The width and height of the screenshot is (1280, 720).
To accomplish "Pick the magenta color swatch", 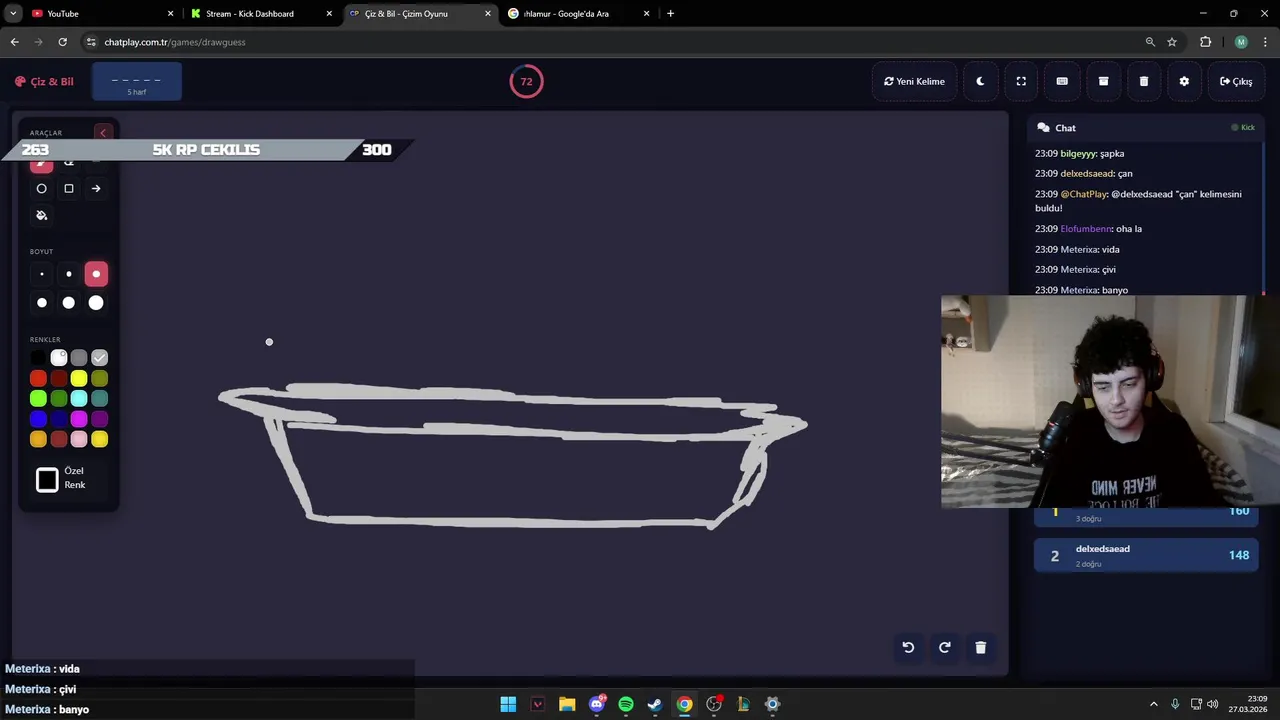I will [x=79, y=419].
